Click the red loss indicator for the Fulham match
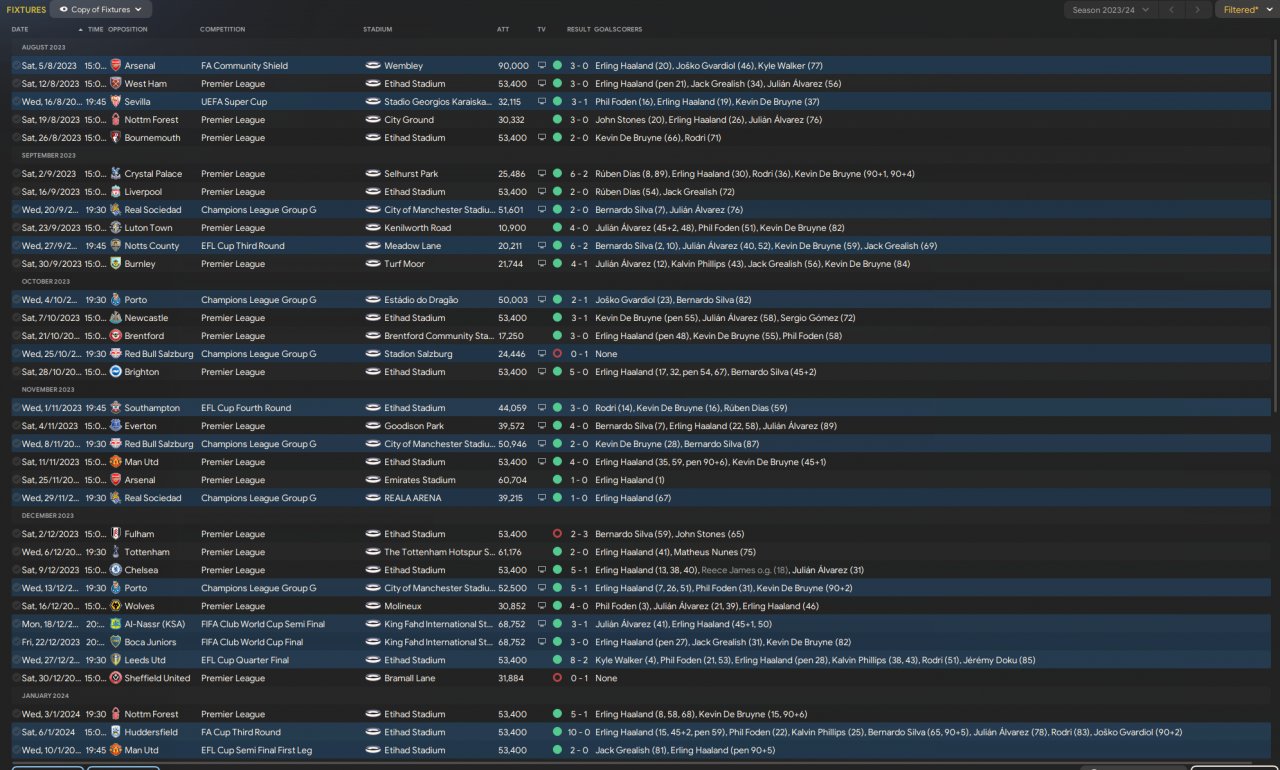Image resolution: width=1280 pixels, height=770 pixels. pyautogui.click(x=557, y=534)
